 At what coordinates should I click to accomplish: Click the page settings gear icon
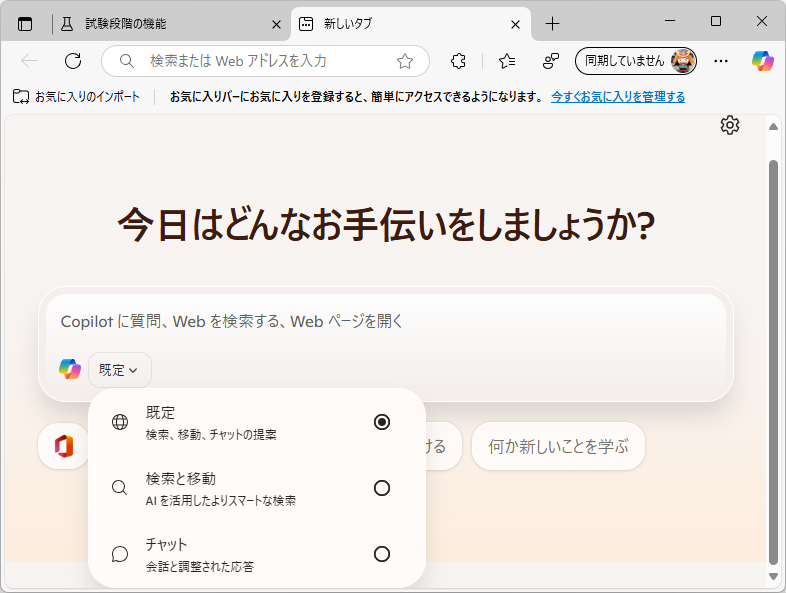tap(730, 125)
